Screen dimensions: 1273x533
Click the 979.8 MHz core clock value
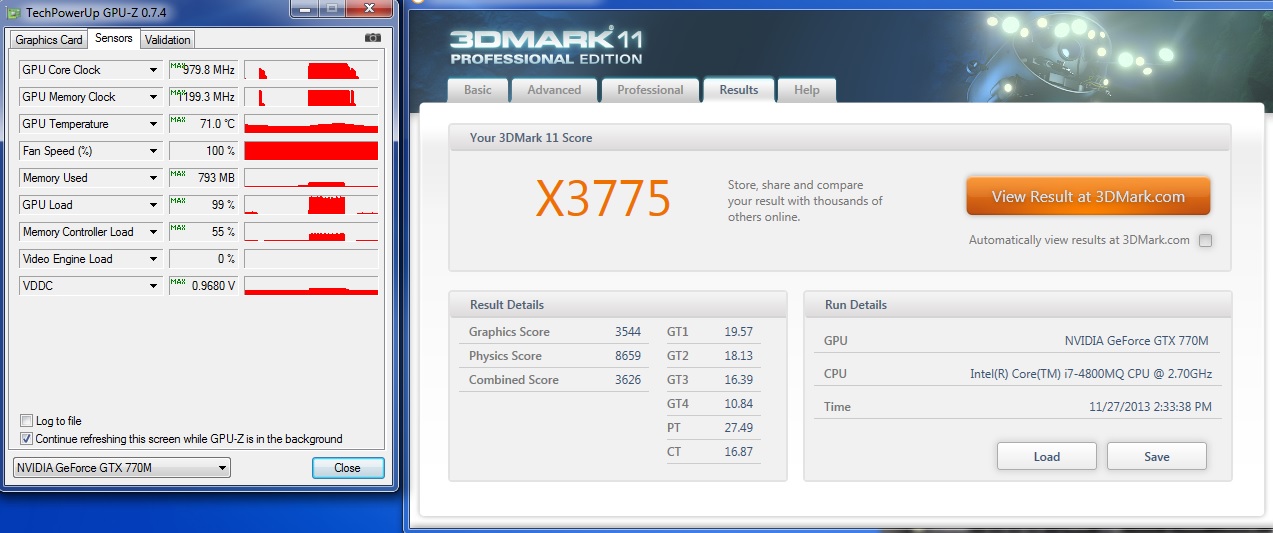click(208, 70)
